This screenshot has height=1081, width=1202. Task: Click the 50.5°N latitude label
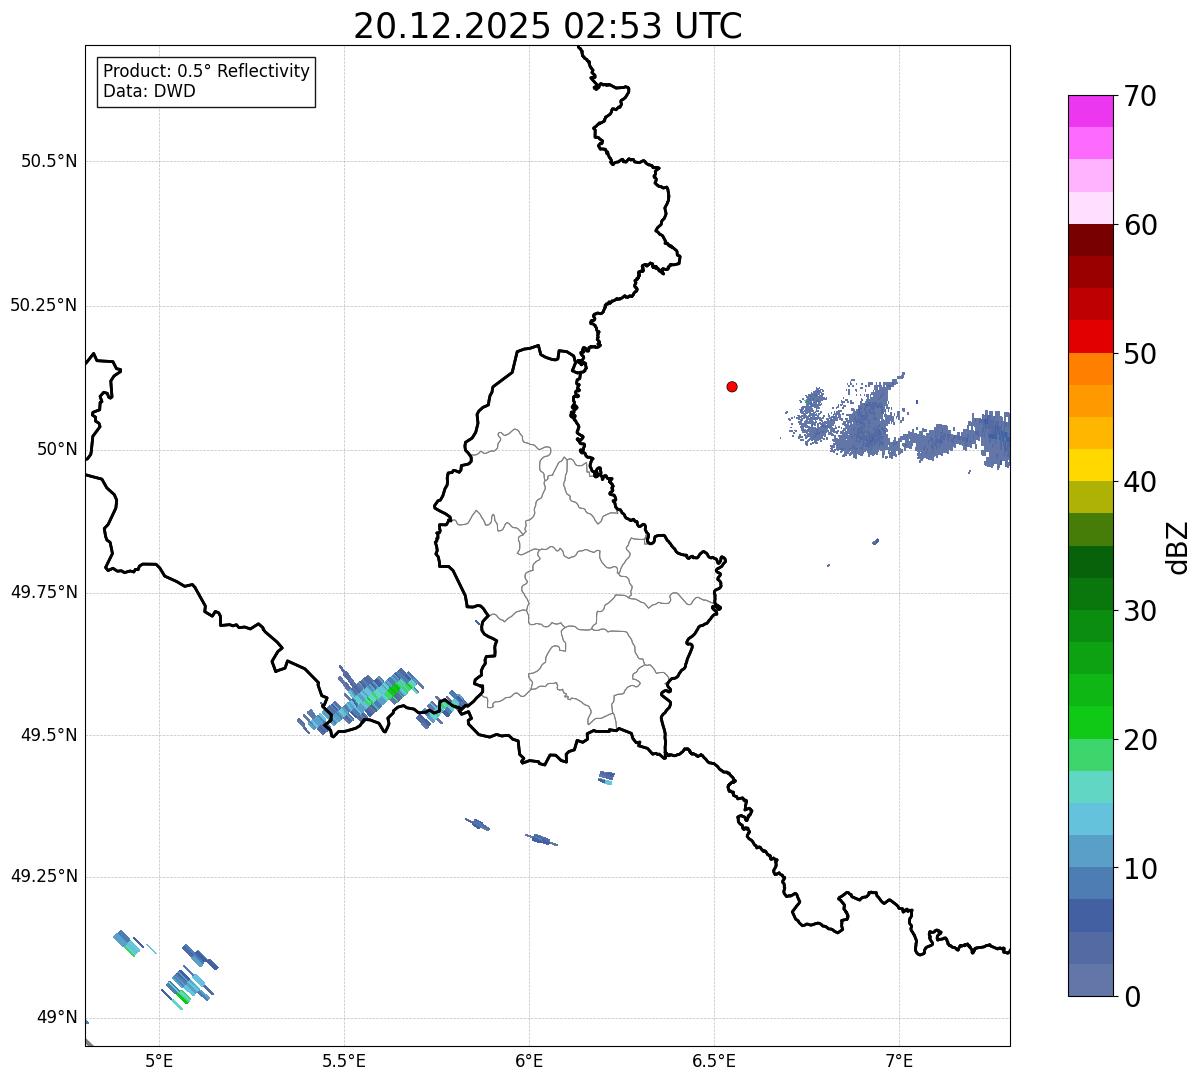[x=49, y=161]
